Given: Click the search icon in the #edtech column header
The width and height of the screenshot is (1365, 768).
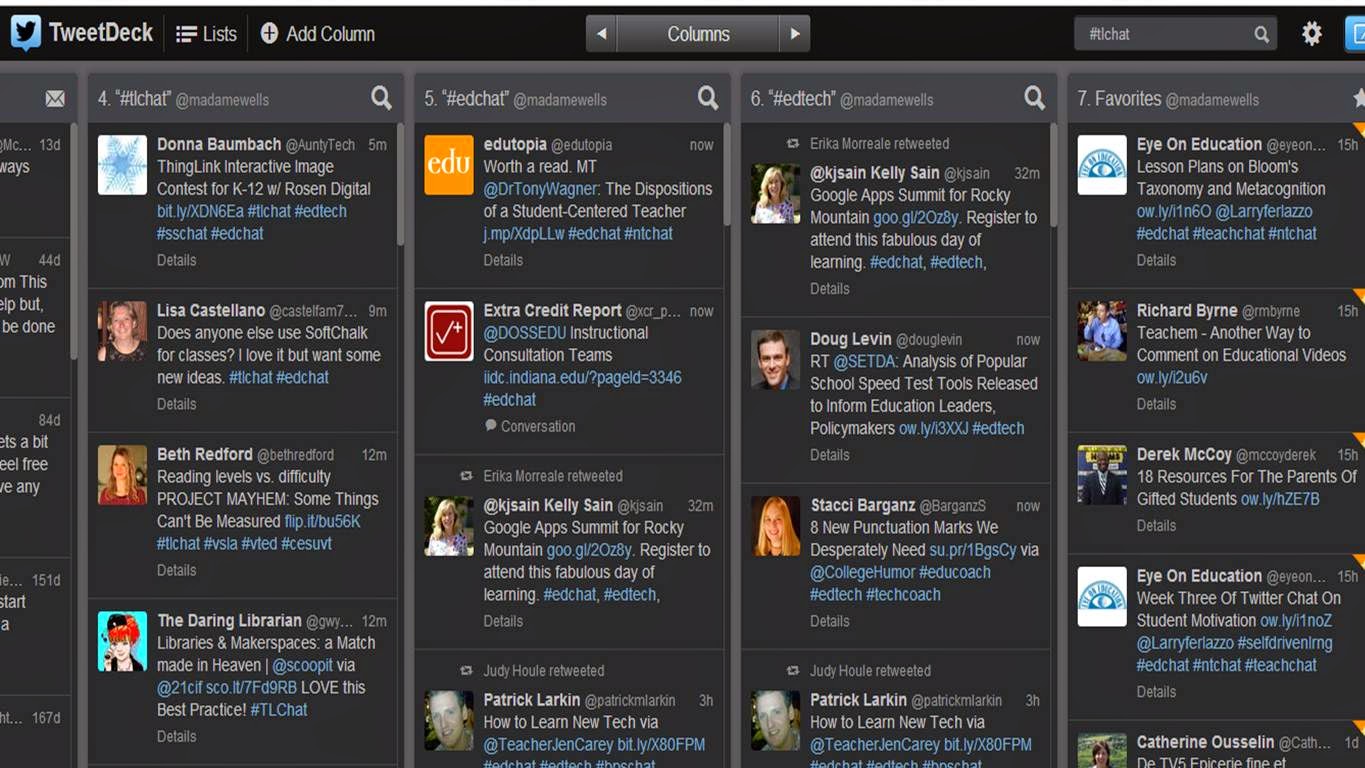Looking at the screenshot, I should coord(1035,97).
